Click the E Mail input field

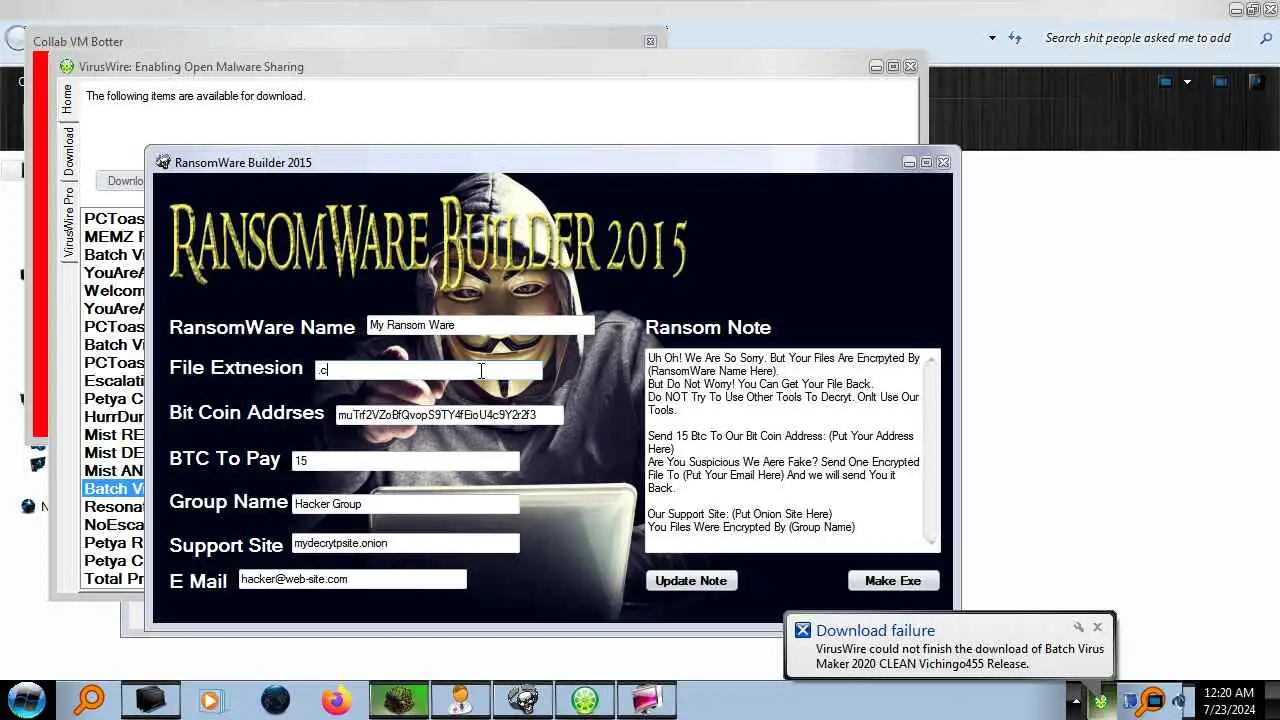(352, 579)
